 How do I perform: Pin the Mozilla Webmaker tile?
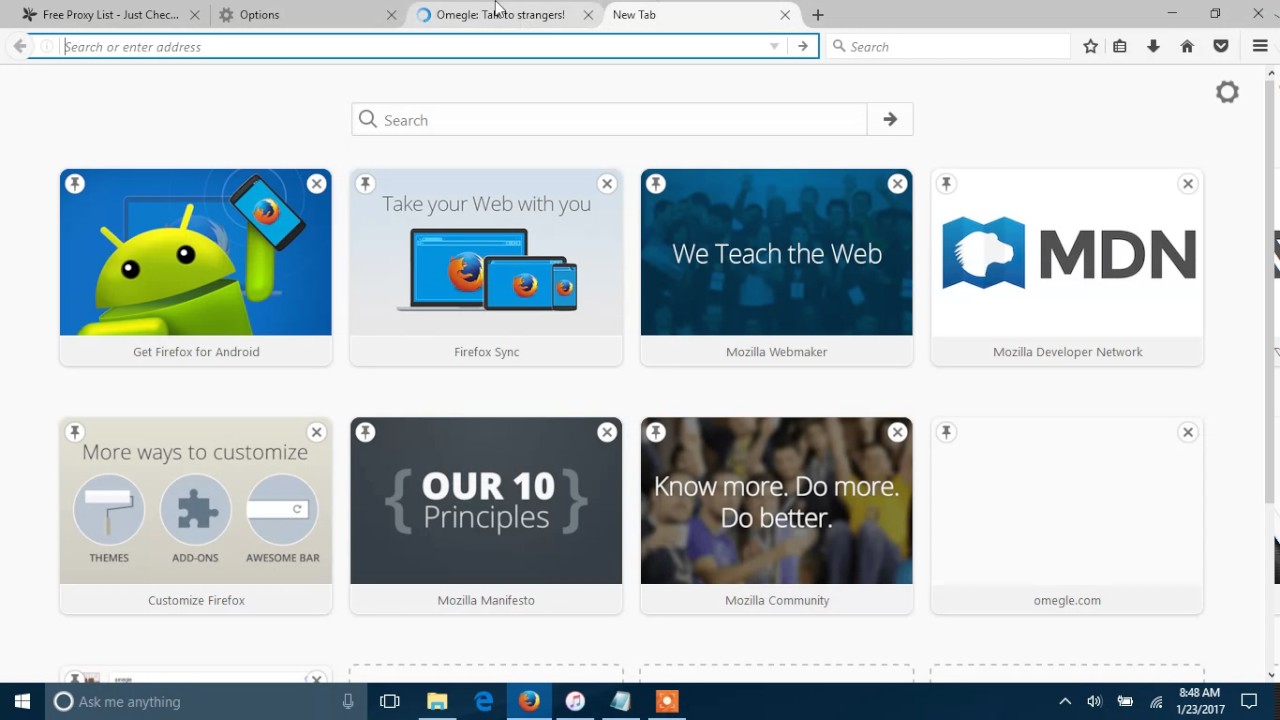(655, 184)
